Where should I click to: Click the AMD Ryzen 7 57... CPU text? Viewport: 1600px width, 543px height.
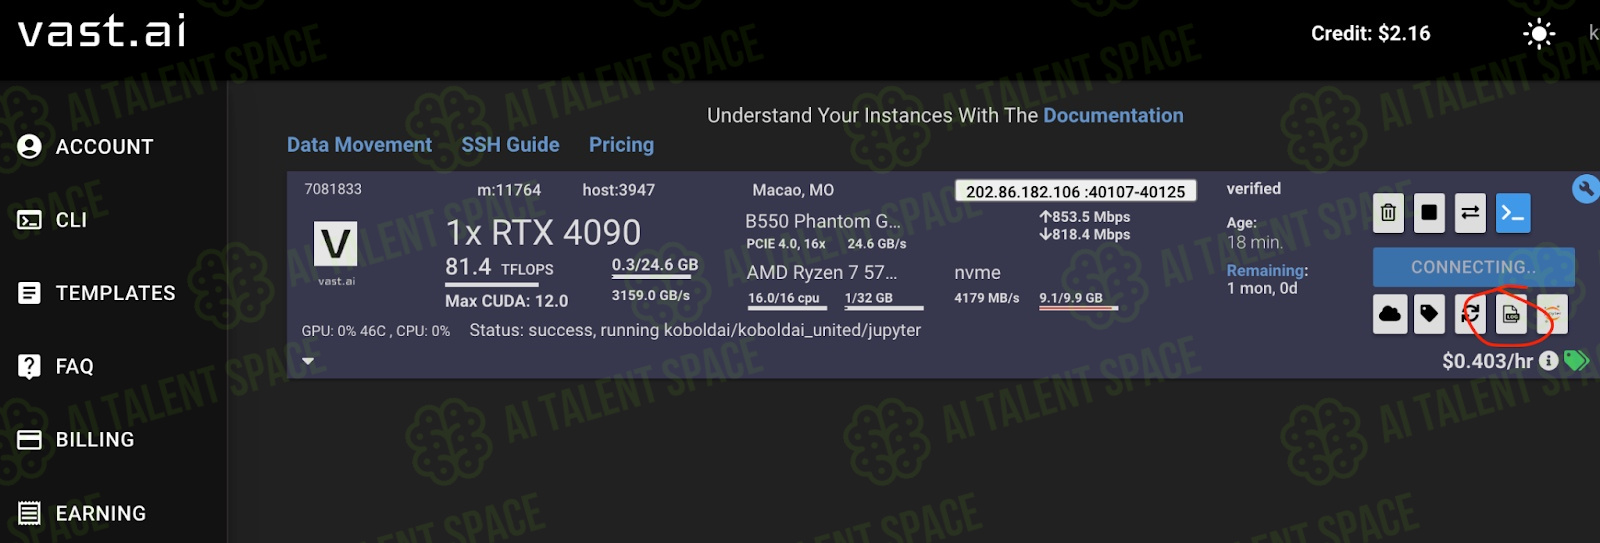822,273
